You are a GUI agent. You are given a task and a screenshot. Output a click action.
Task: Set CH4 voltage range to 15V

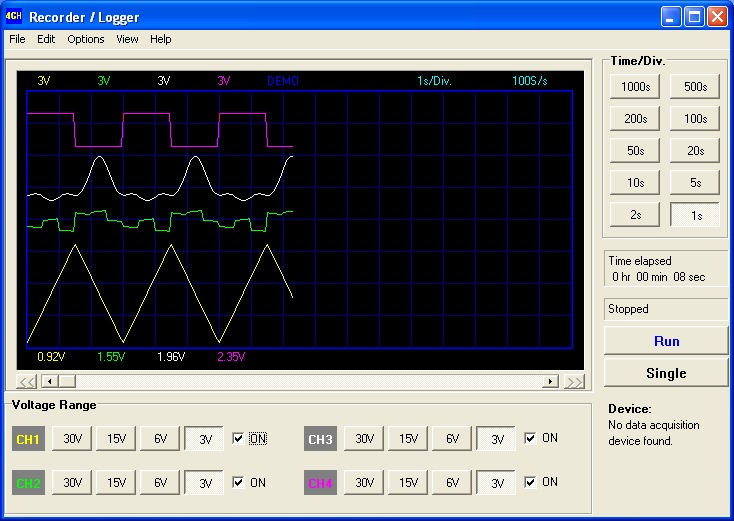point(408,483)
